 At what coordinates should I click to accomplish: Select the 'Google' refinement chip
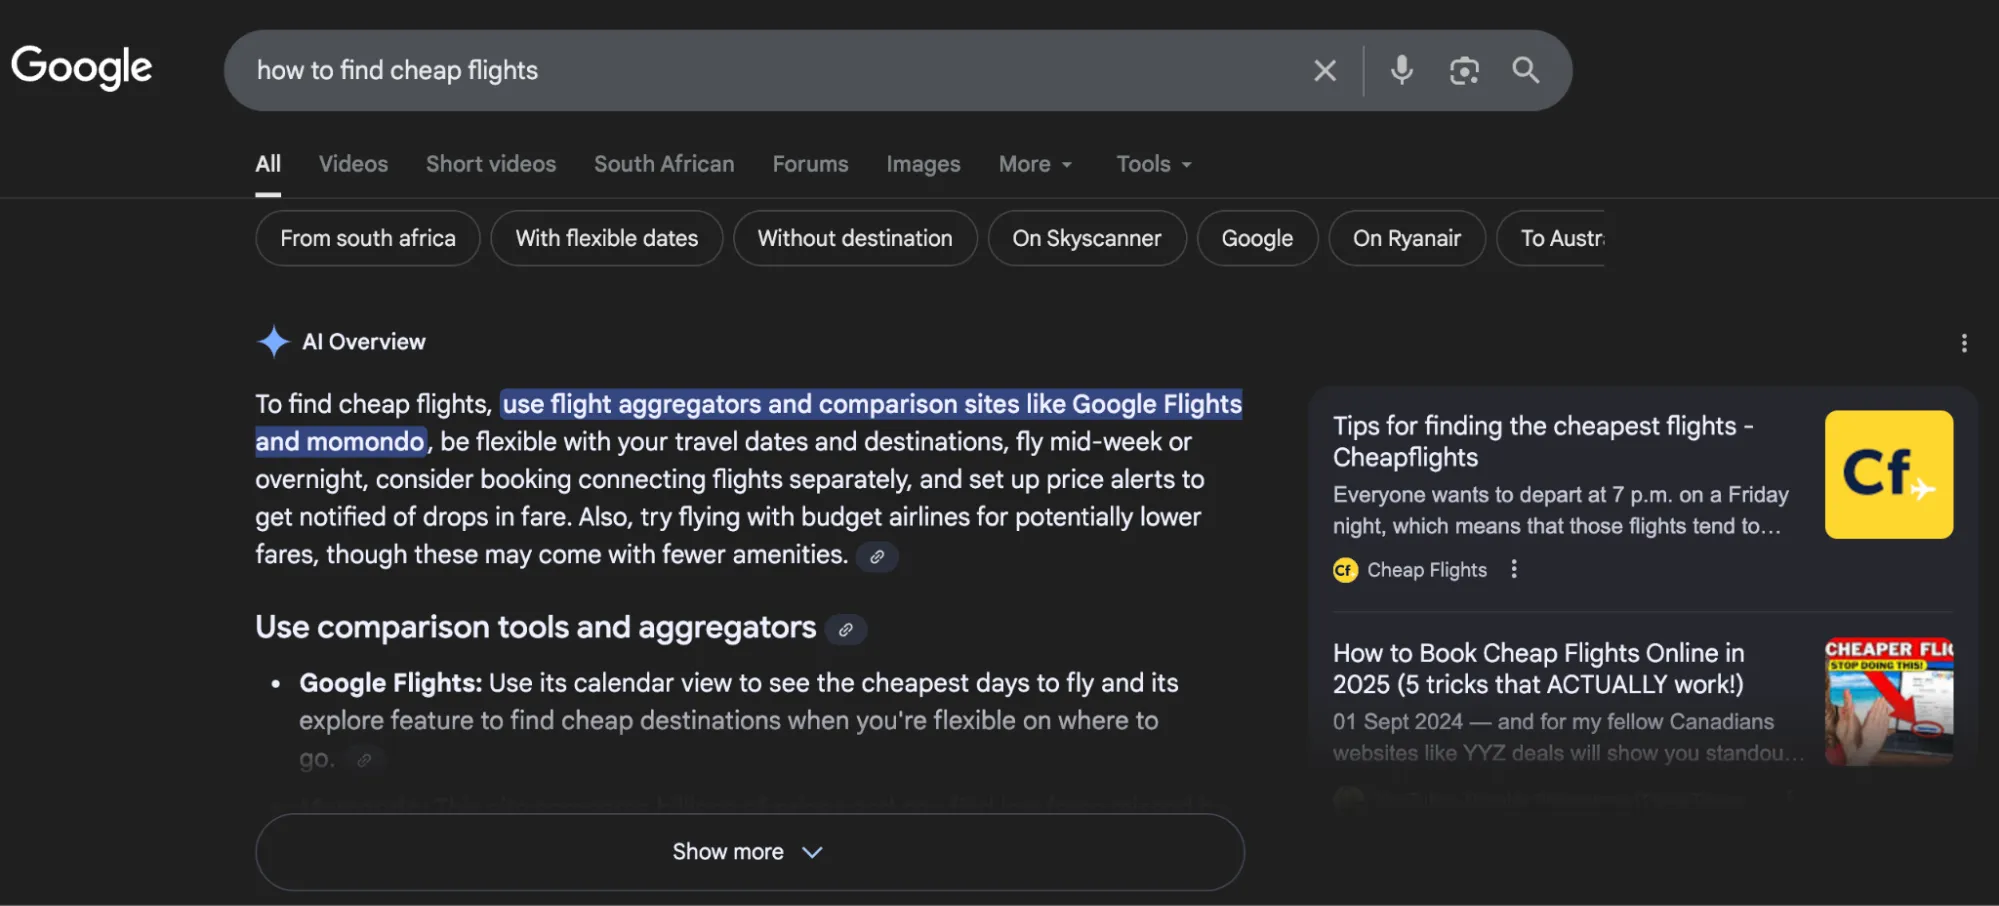1257,238
